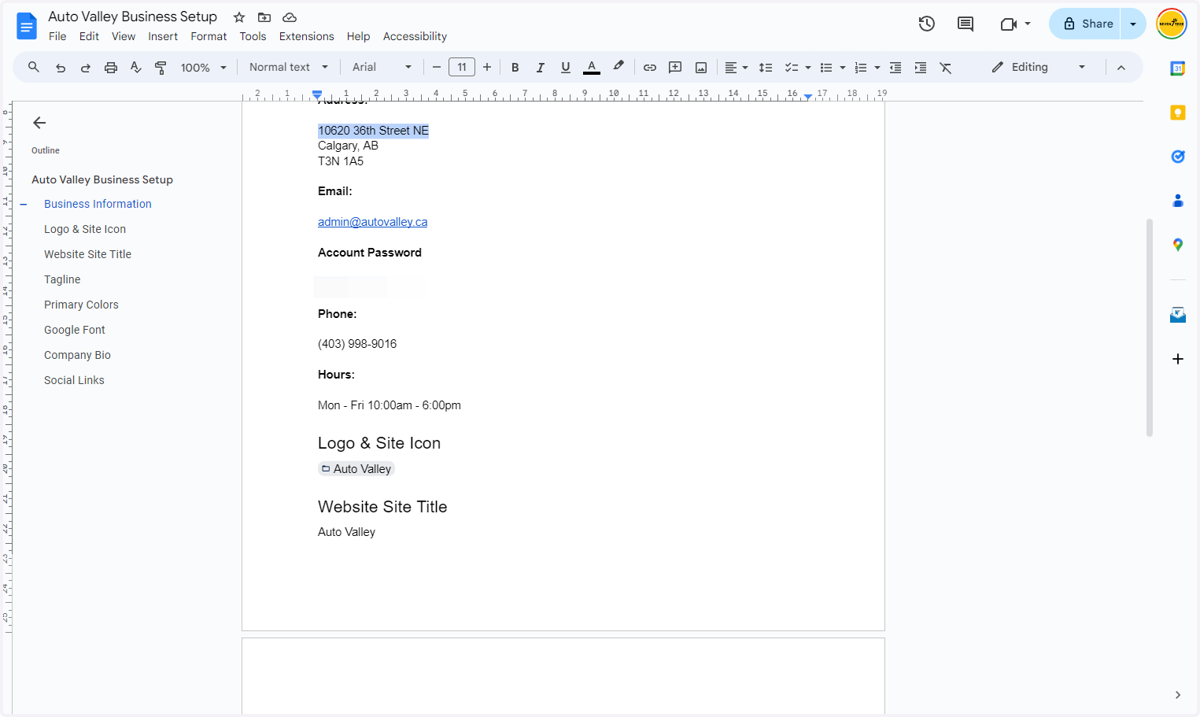Toggle bold formatting
The height and width of the screenshot is (717, 1200).
[x=515, y=67]
